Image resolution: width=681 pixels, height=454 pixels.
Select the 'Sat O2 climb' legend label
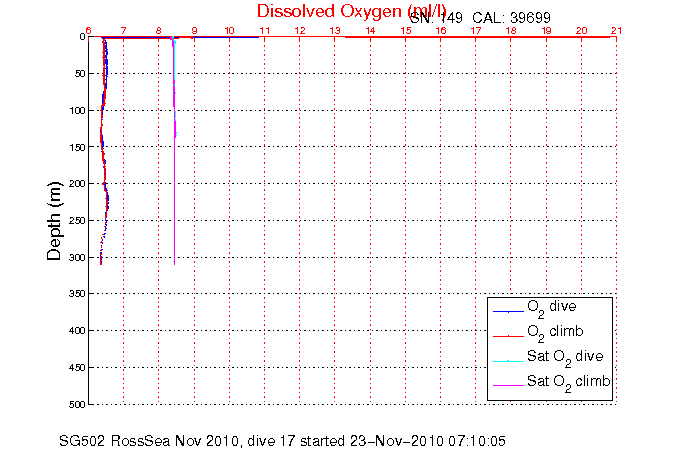point(568,382)
